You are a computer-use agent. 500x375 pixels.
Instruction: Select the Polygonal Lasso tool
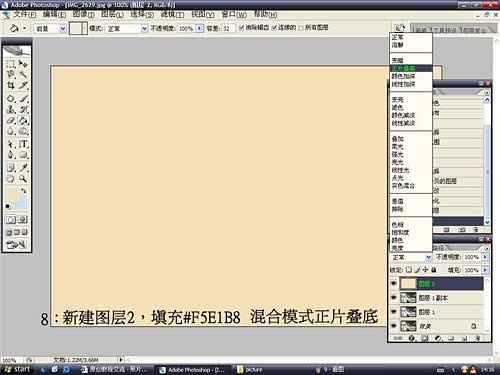pos(11,74)
